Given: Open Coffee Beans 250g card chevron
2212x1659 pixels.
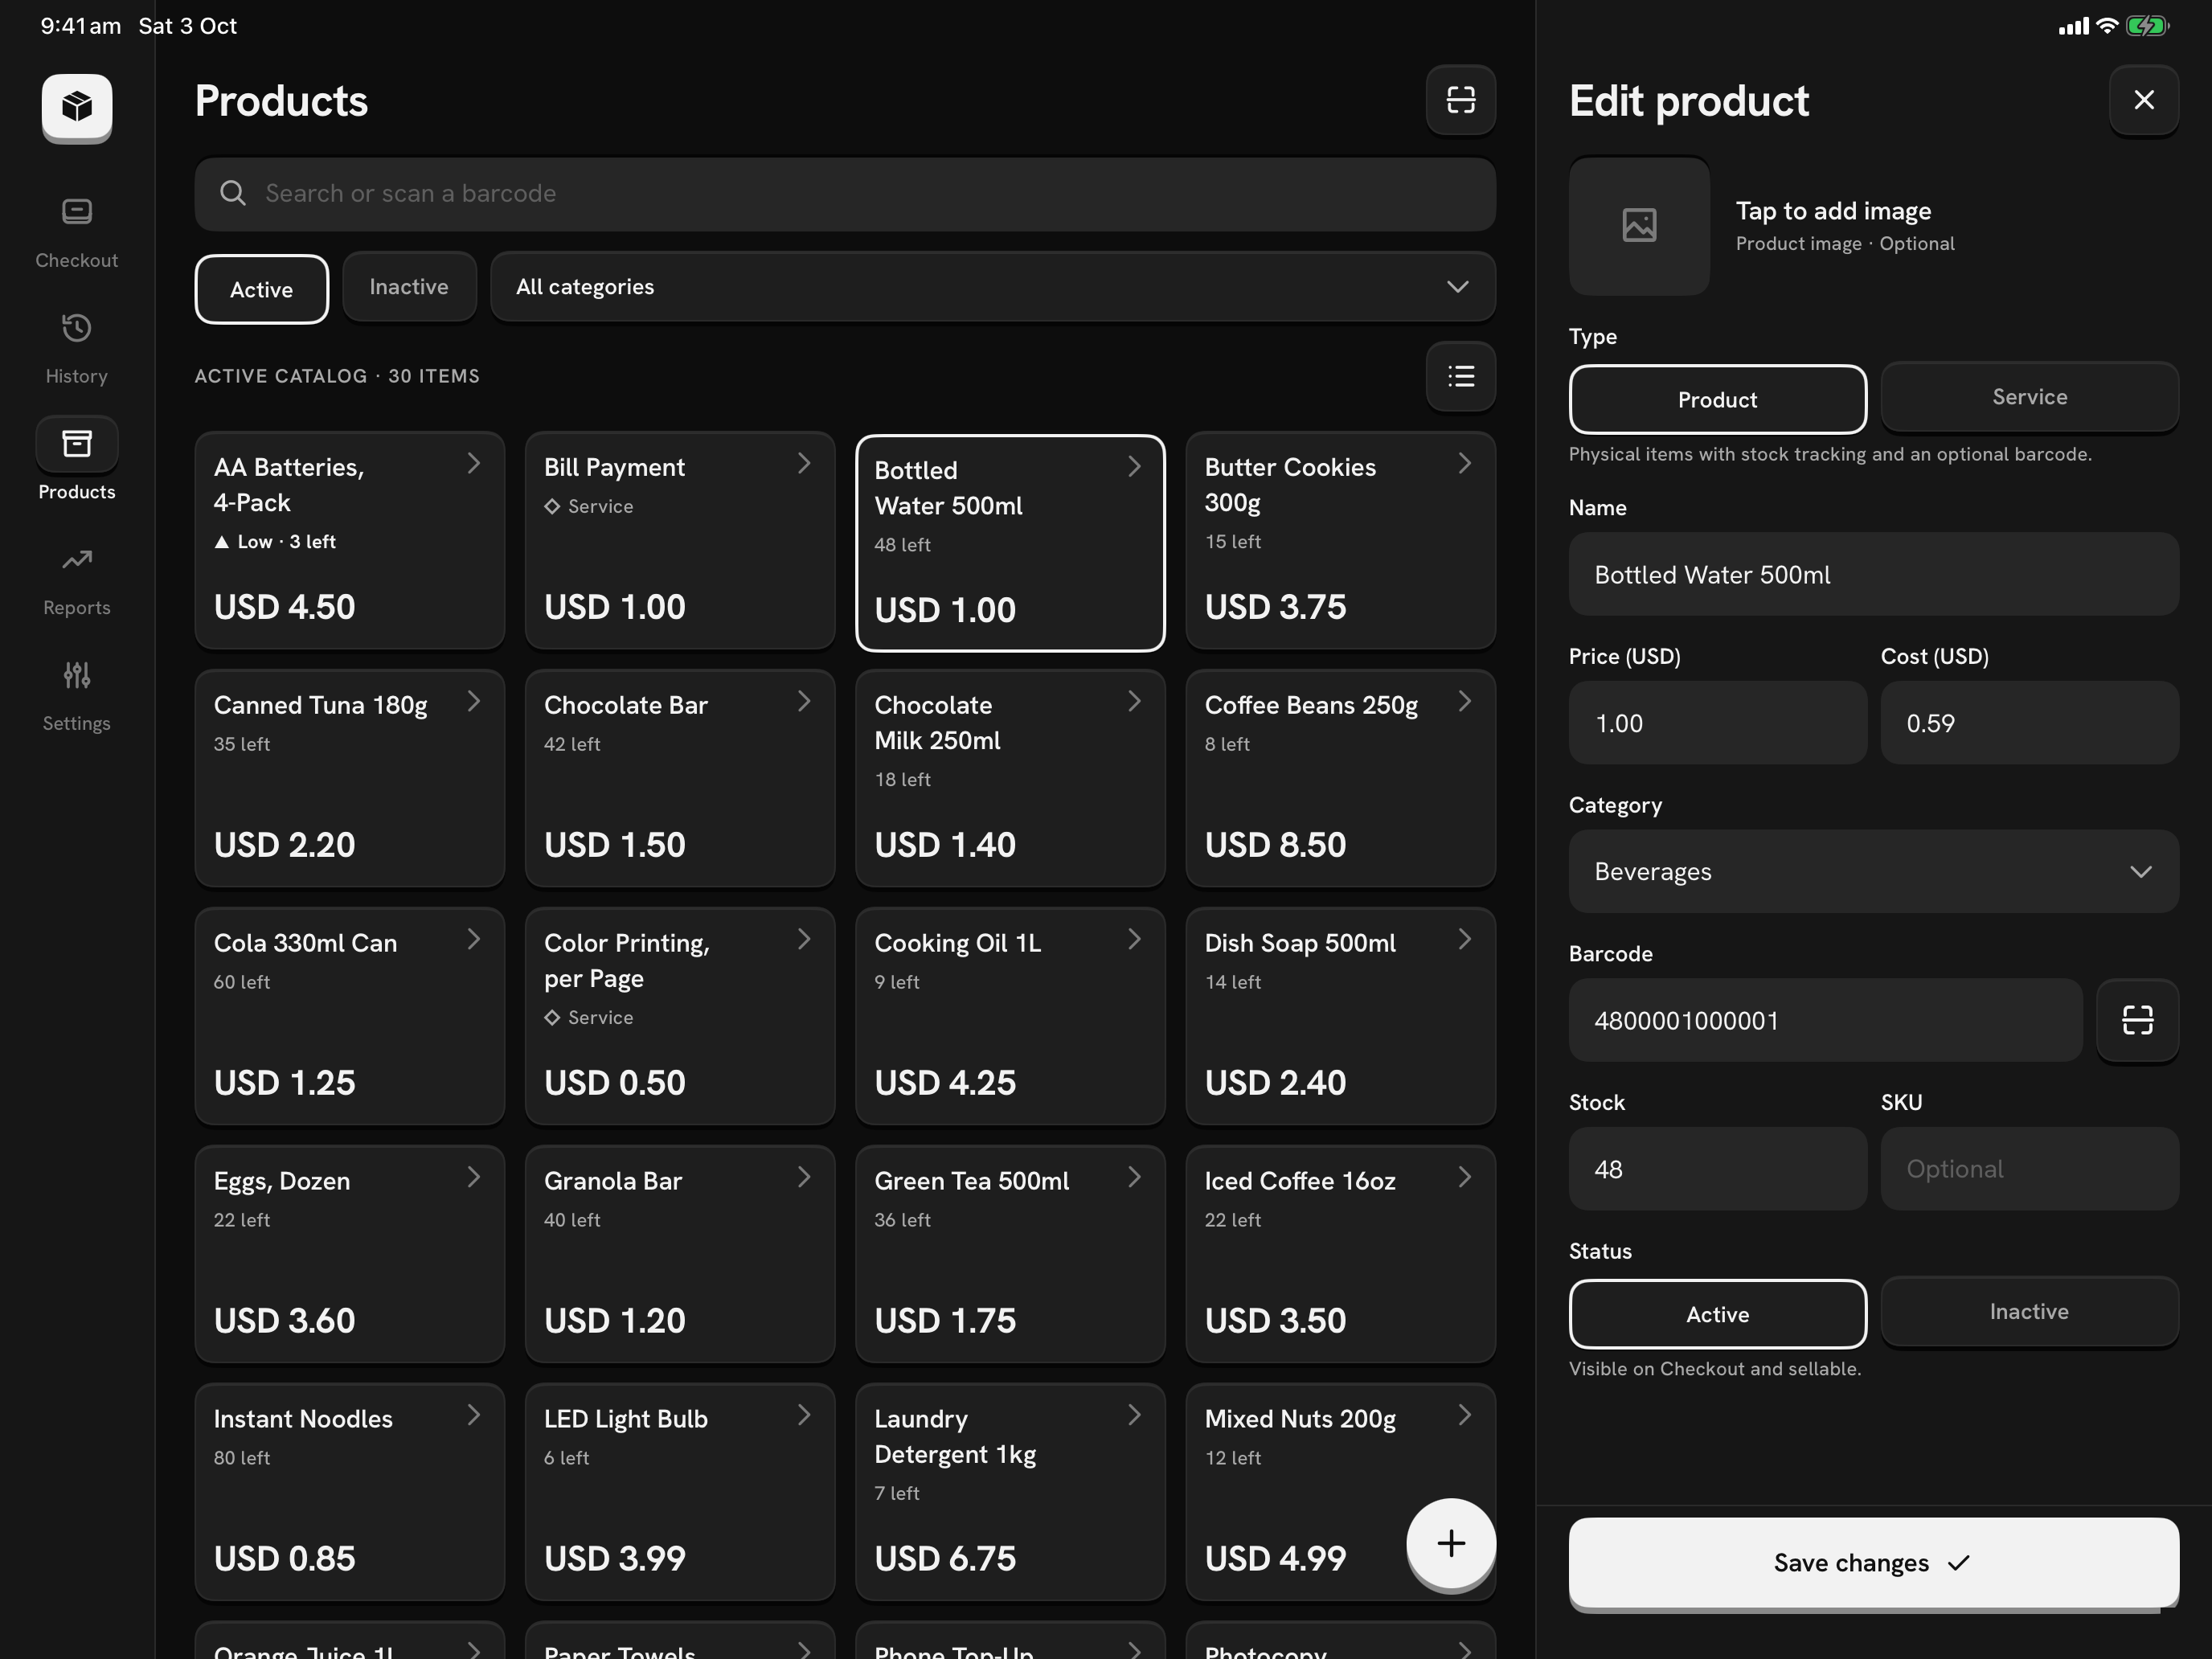Looking at the screenshot, I should pos(1465,702).
